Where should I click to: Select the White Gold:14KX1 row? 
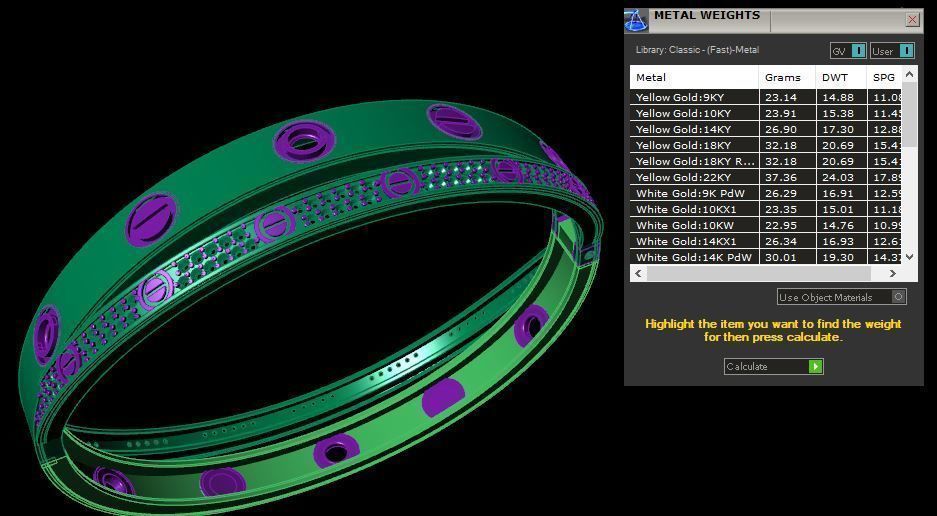point(765,242)
